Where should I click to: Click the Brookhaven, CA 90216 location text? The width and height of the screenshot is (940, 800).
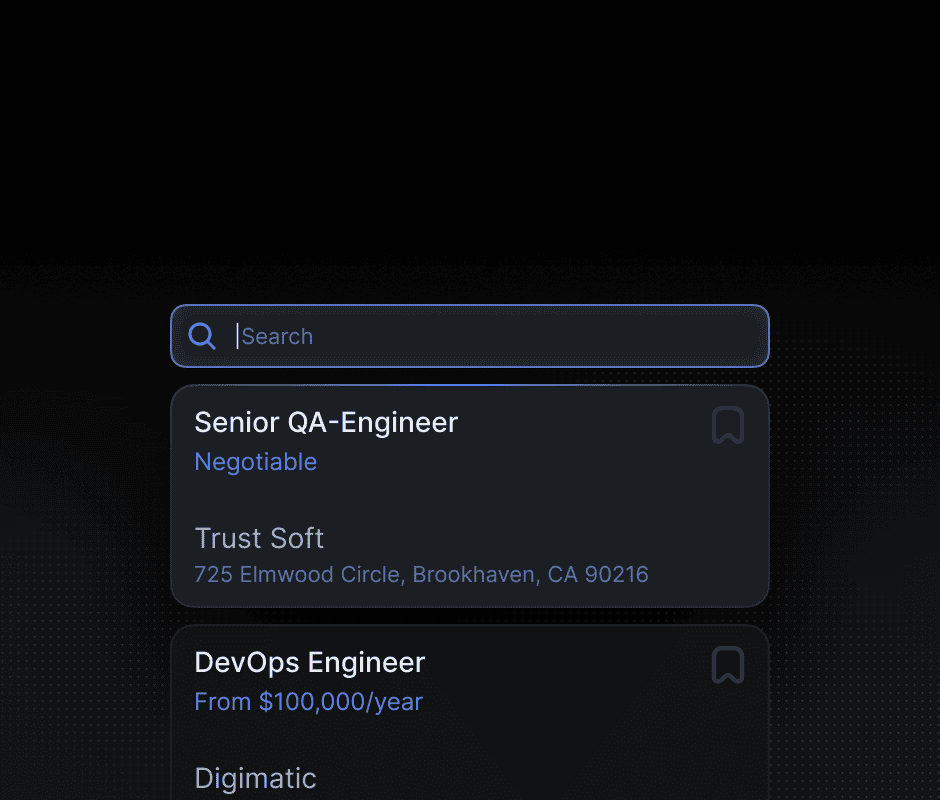(531, 575)
